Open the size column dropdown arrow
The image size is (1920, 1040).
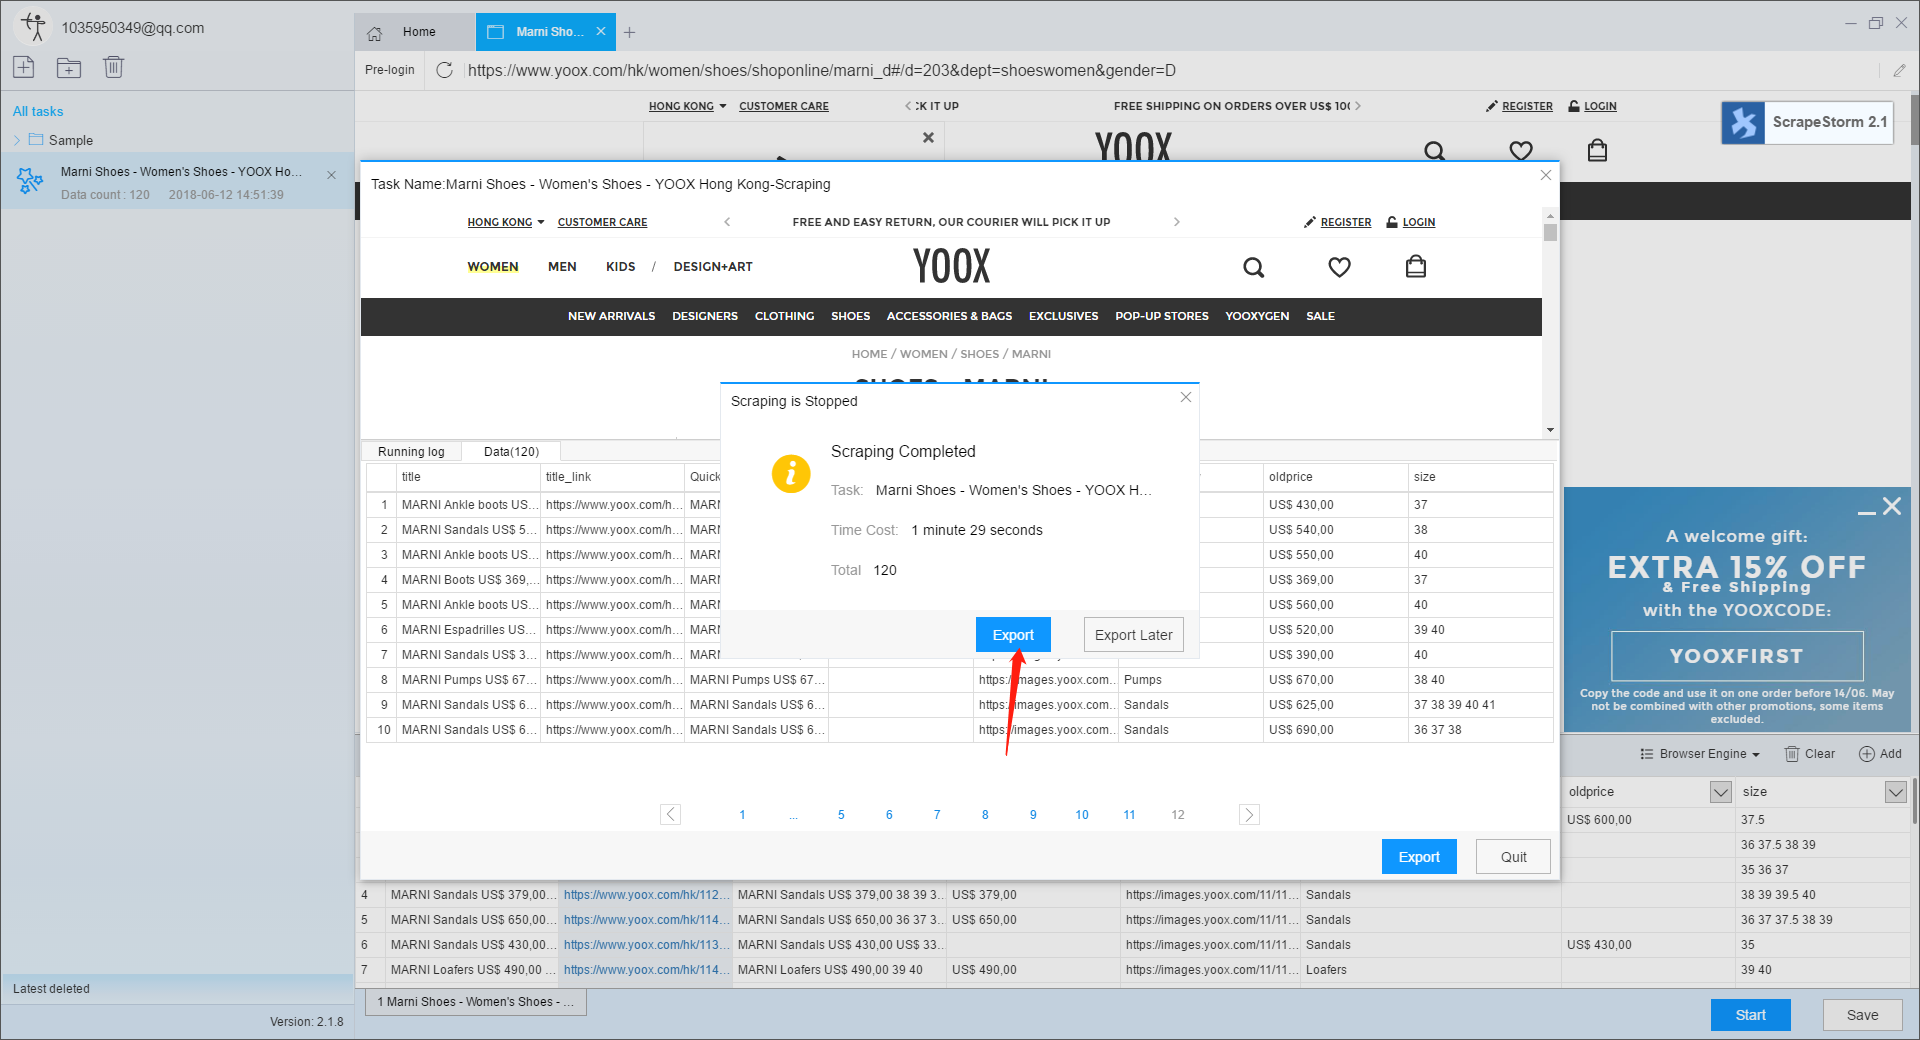(1895, 792)
